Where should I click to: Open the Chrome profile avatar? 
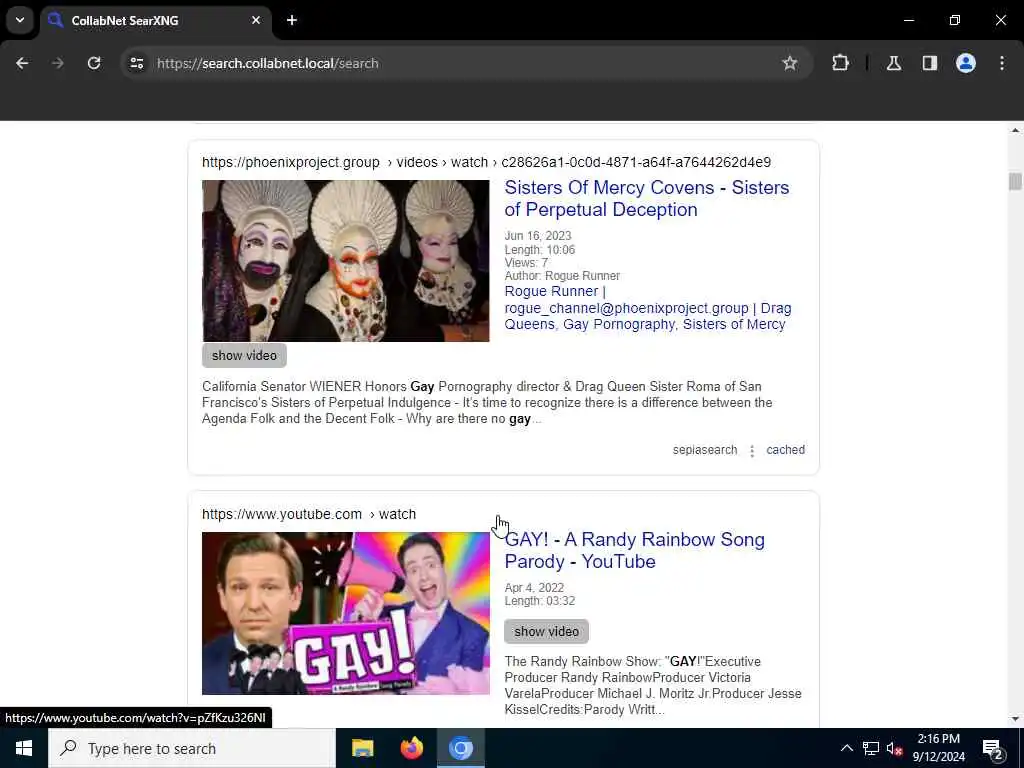tap(966, 63)
